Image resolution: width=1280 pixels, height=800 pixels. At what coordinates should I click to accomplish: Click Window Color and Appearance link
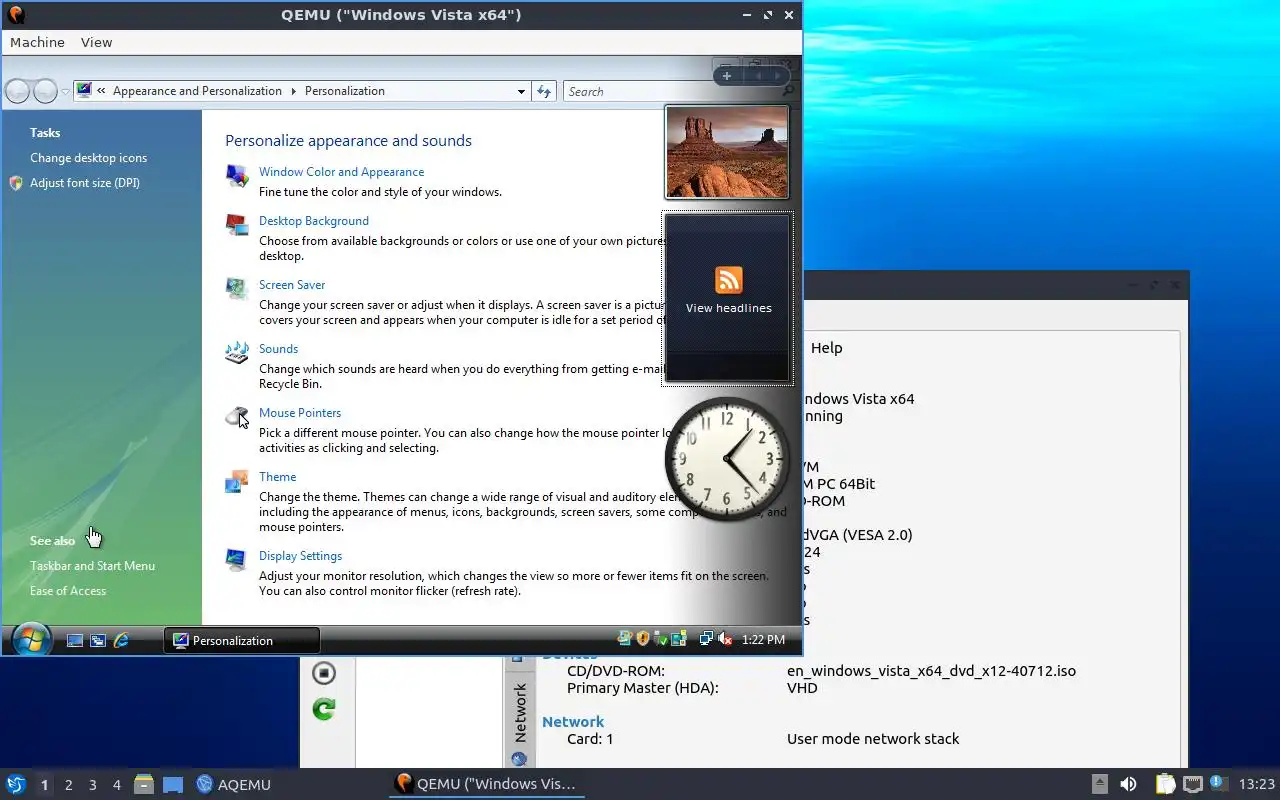(x=341, y=172)
